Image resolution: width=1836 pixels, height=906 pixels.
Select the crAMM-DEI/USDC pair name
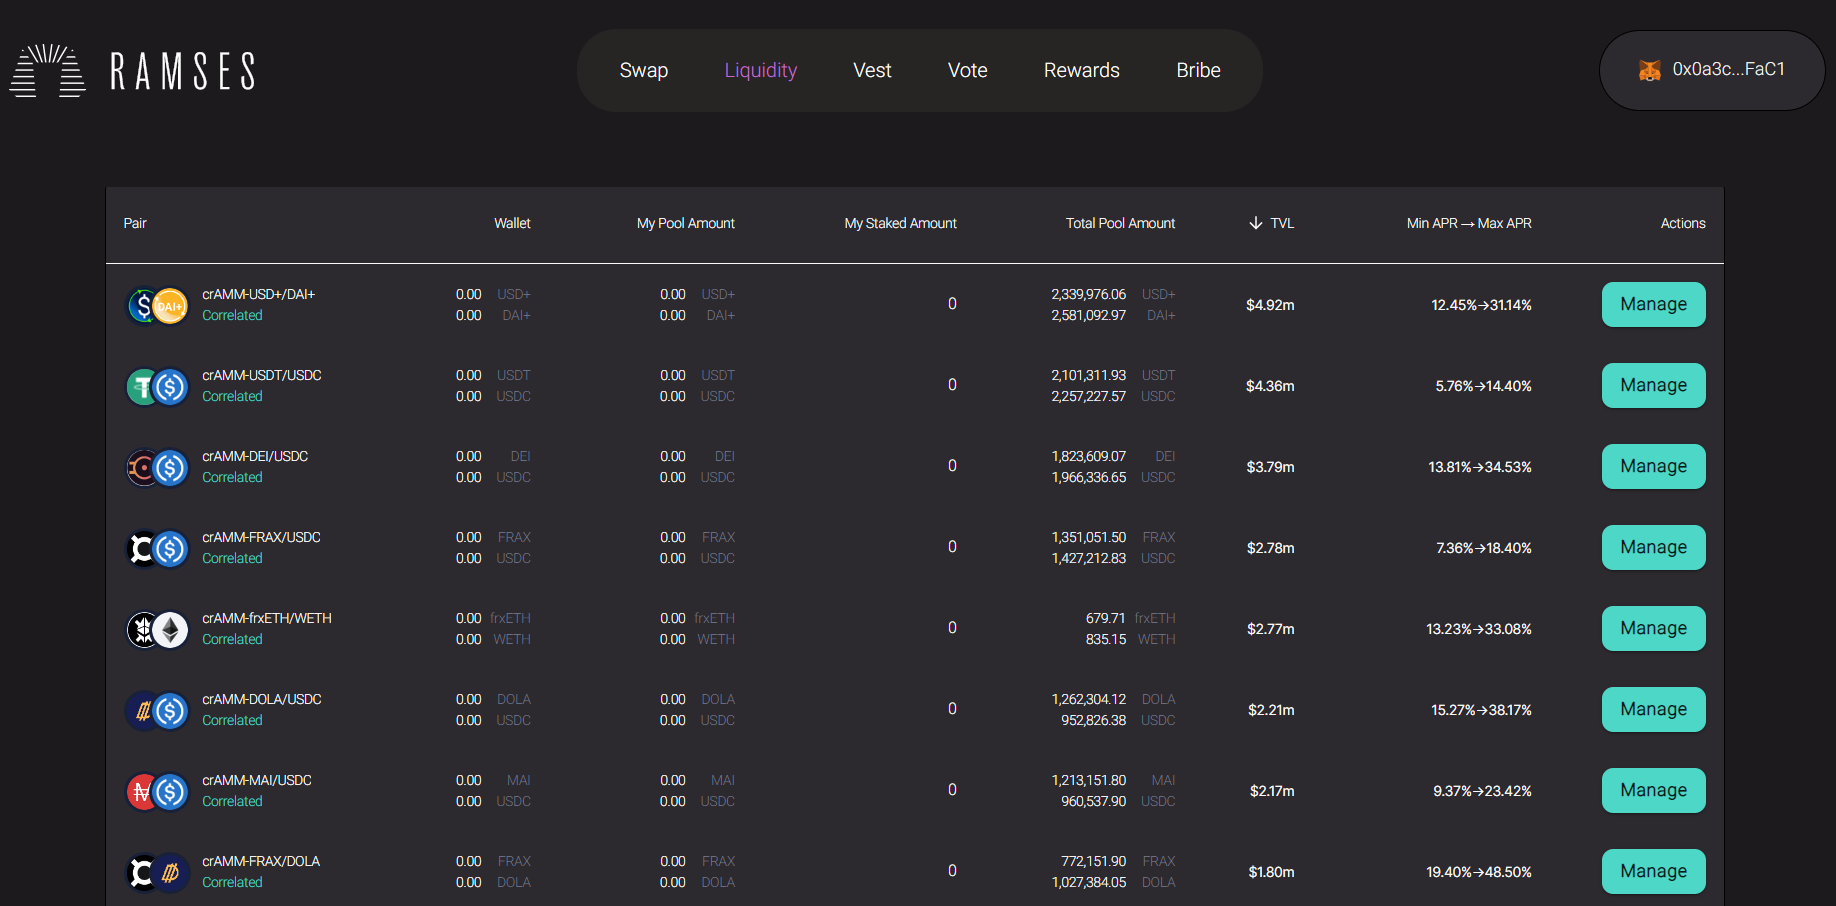pyautogui.click(x=255, y=456)
